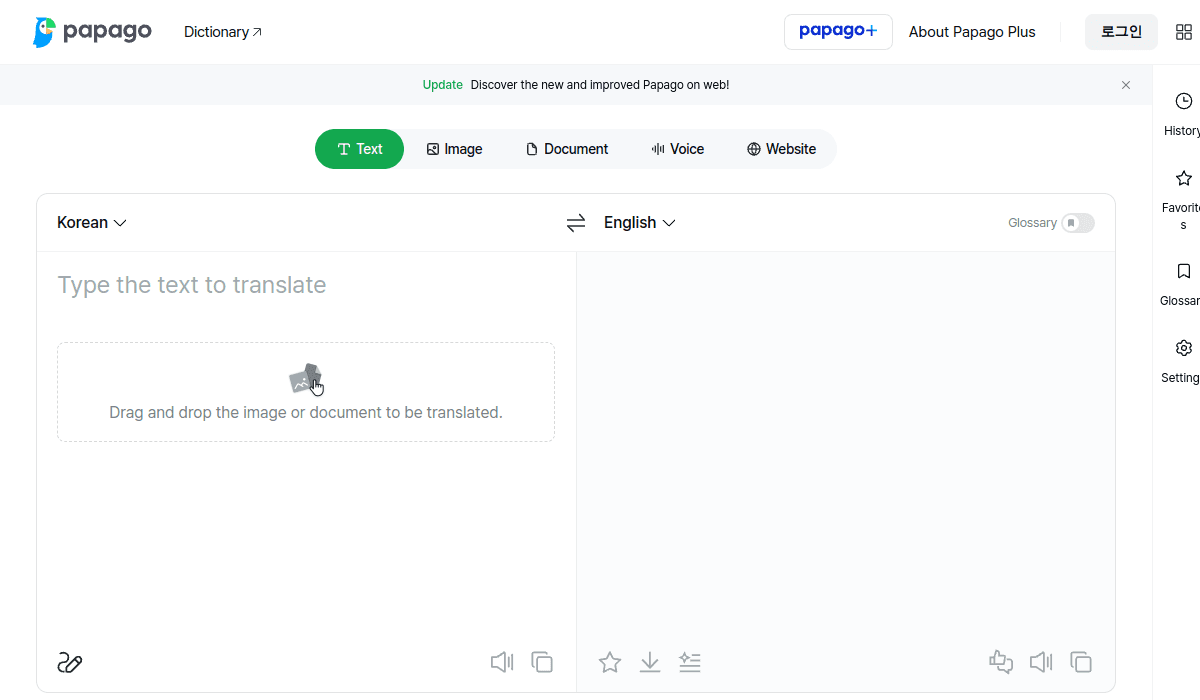Rate translation with thumbs icon
The image size is (1200, 700).
click(1001, 662)
